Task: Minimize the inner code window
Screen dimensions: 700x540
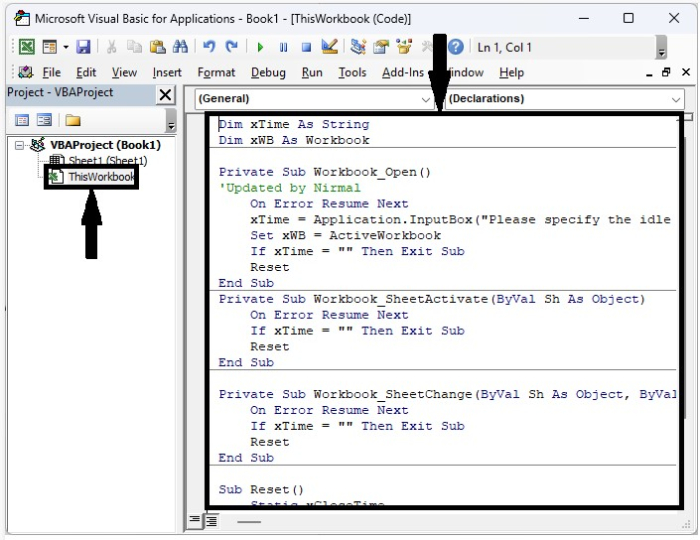Action: (649, 74)
